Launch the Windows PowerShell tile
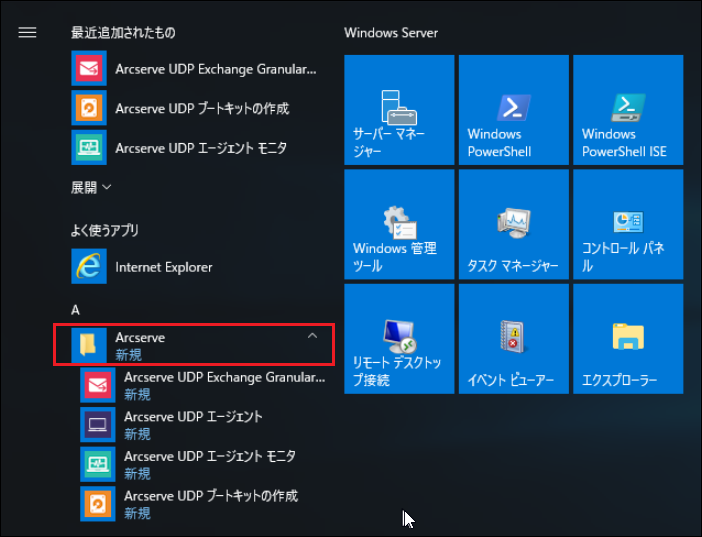702x537 pixels. [514, 110]
